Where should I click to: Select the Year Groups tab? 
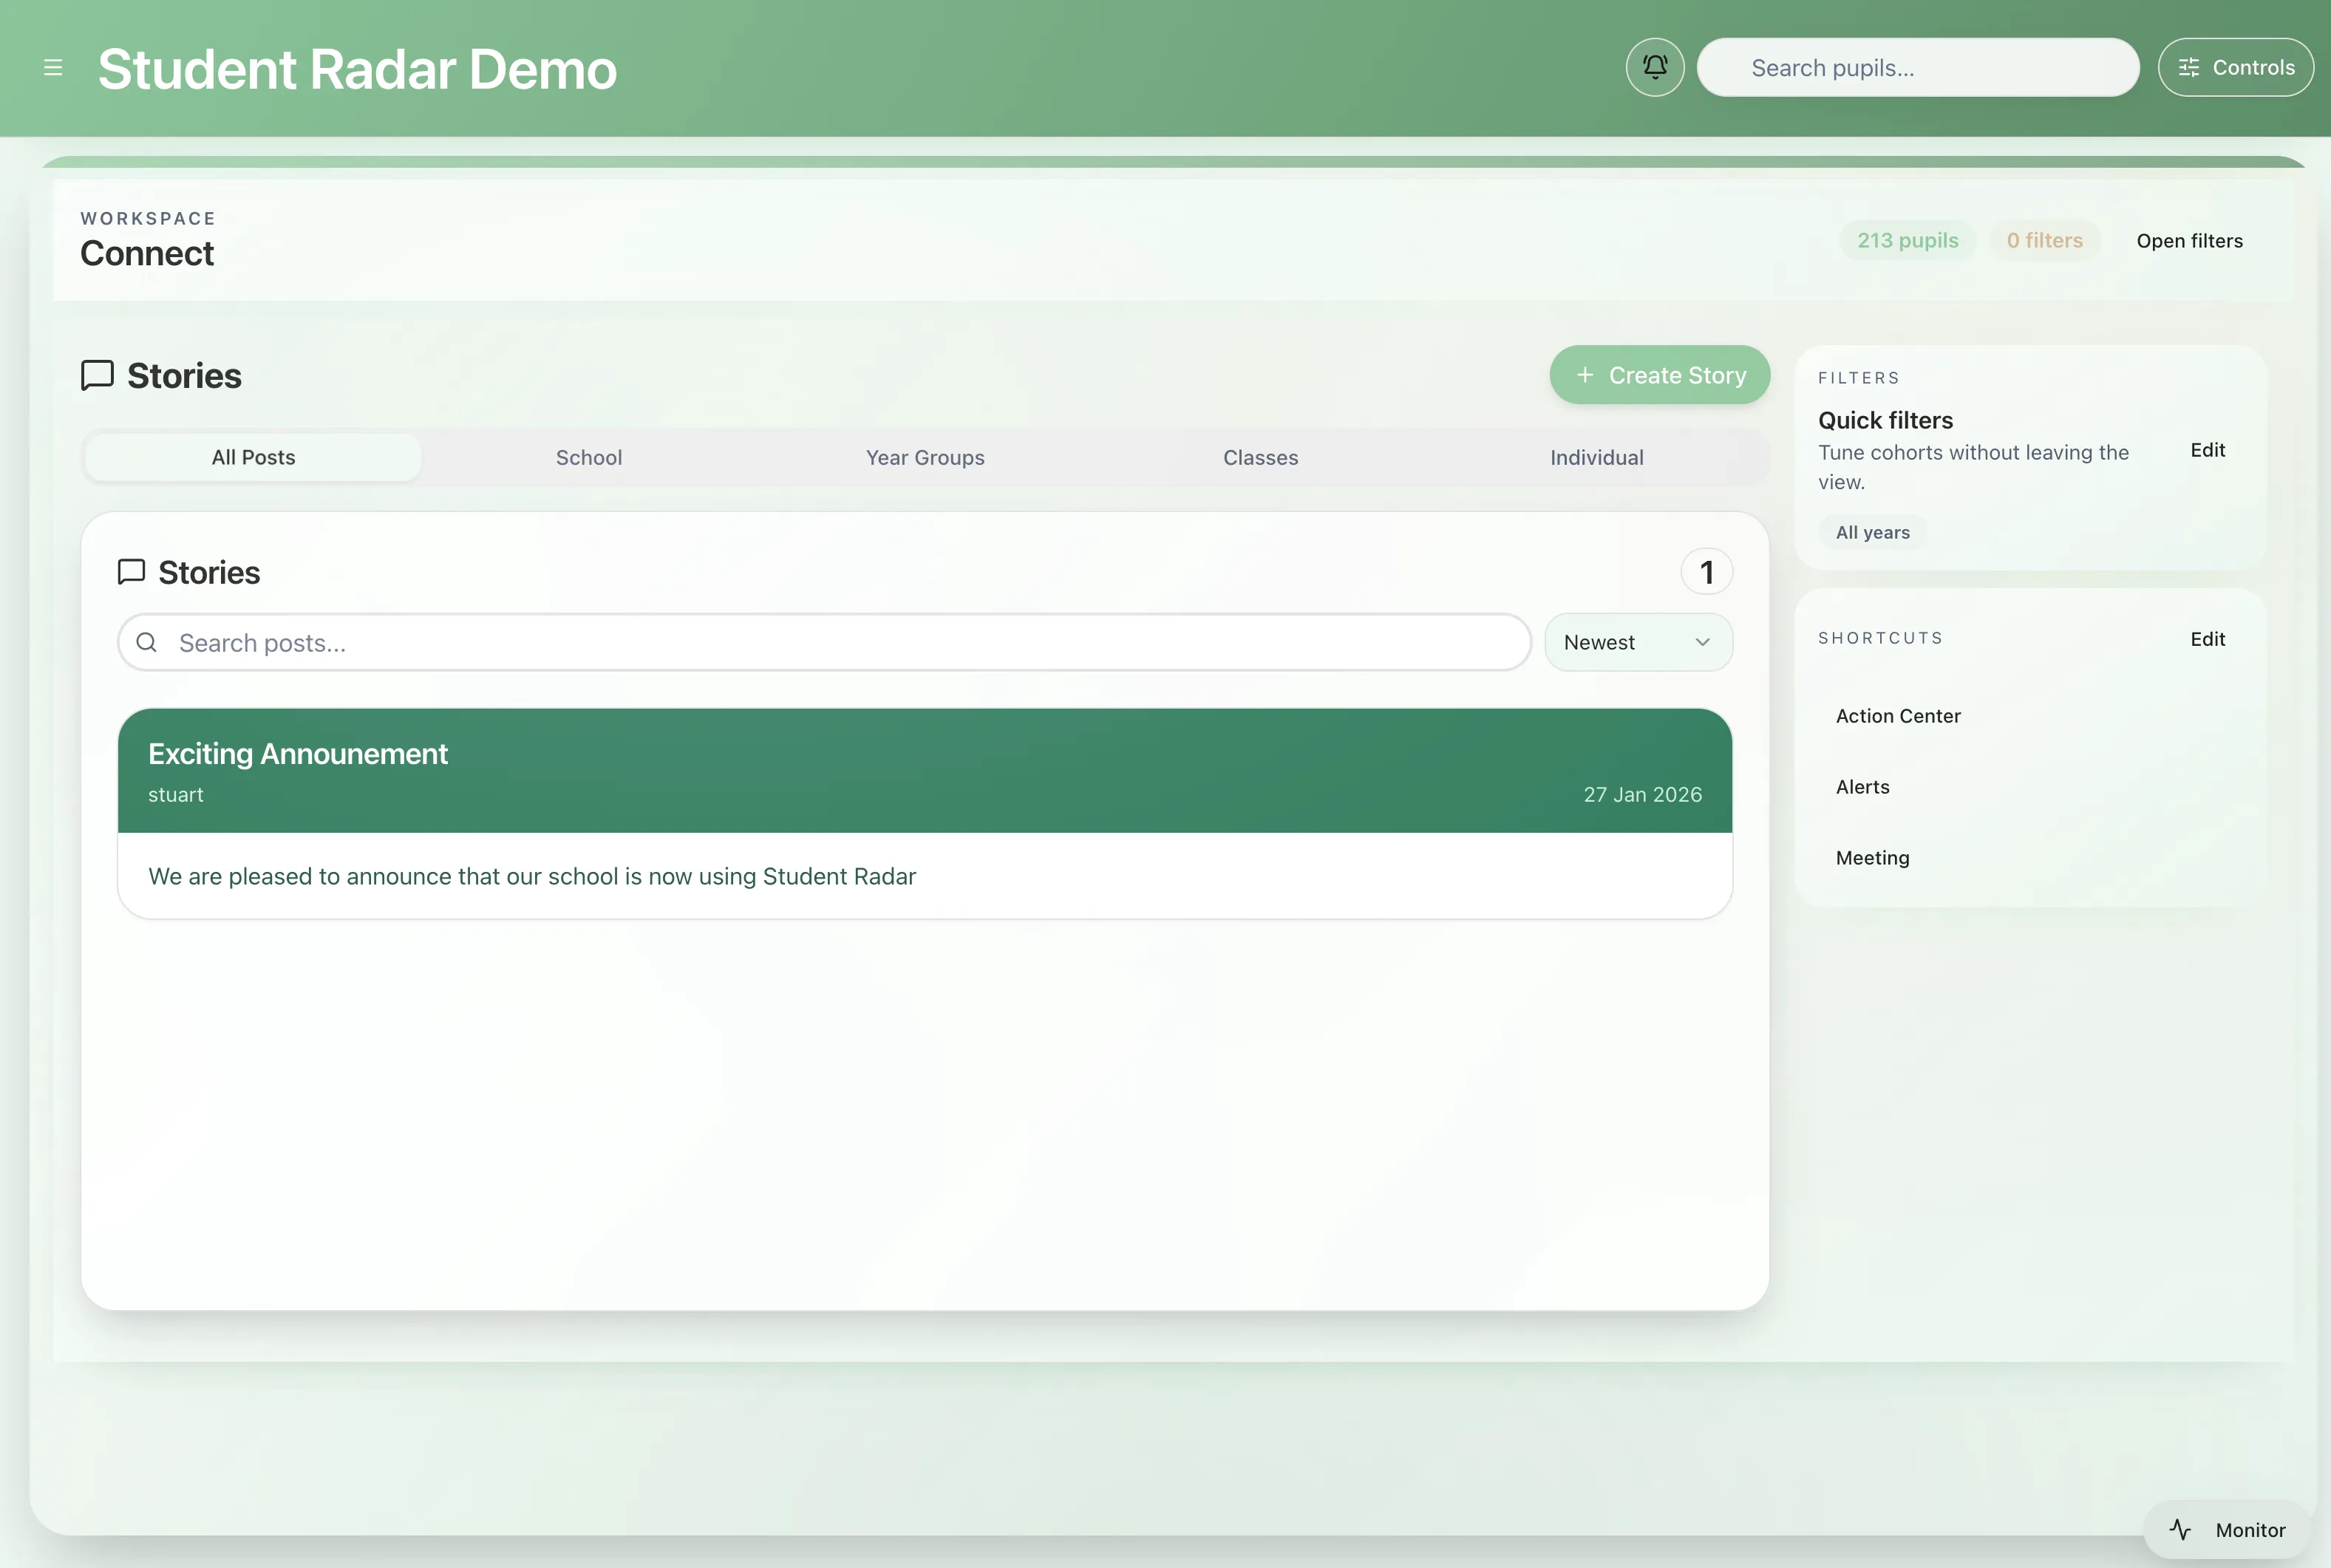click(925, 458)
